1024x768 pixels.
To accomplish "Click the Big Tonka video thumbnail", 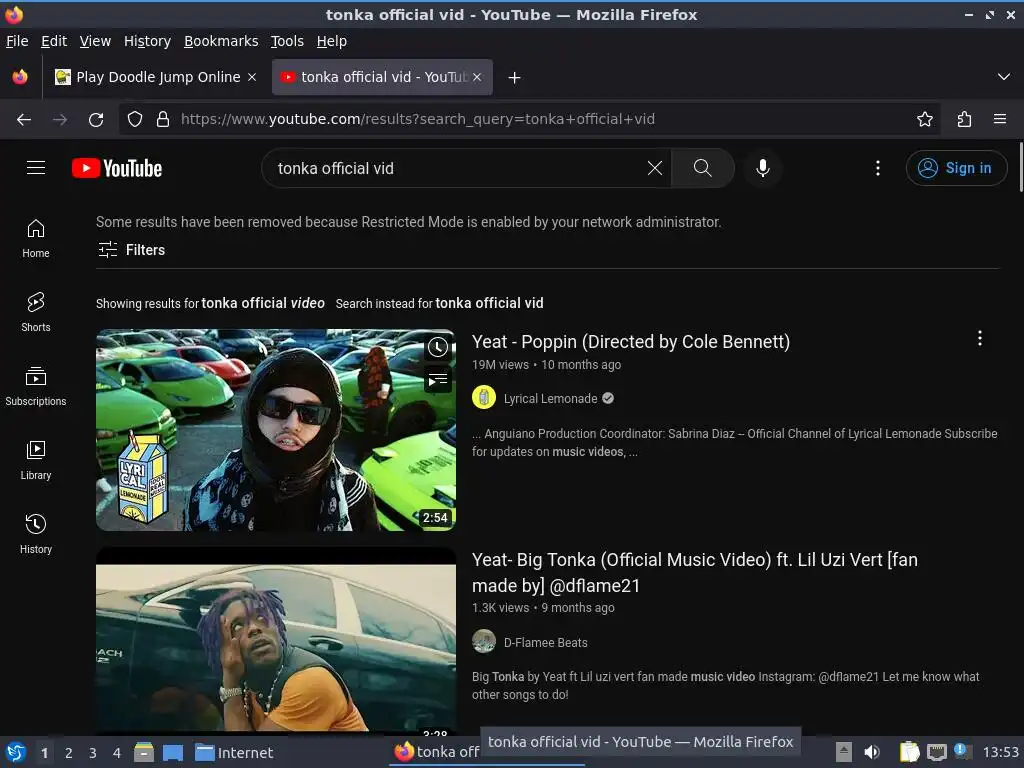I will (276, 640).
